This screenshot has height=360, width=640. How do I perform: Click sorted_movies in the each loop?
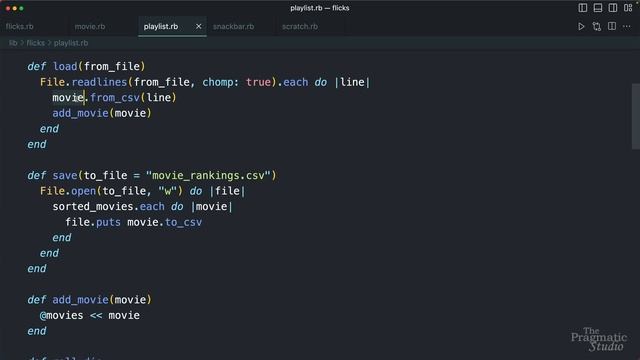93,207
